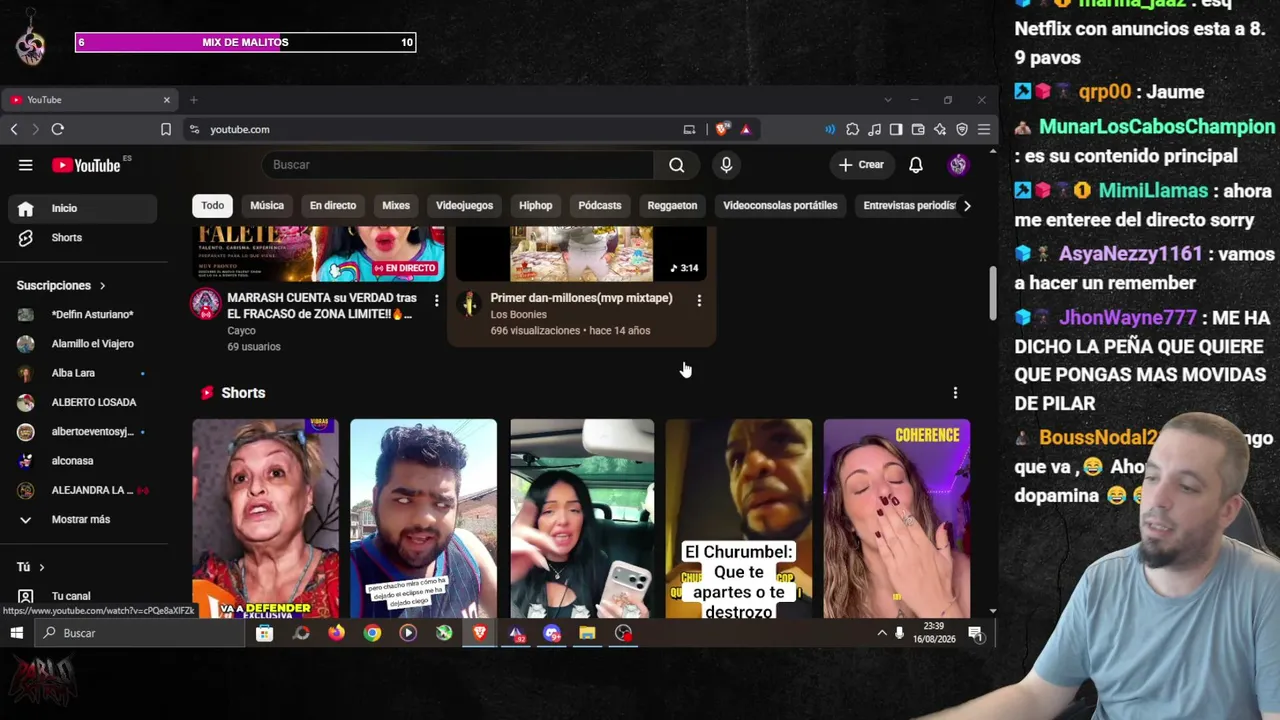This screenshot has height=720, width=1280.
Task: Open the ALBERTO LOSADA subscription
Action: pyautogui.click(x=82, y=403)
